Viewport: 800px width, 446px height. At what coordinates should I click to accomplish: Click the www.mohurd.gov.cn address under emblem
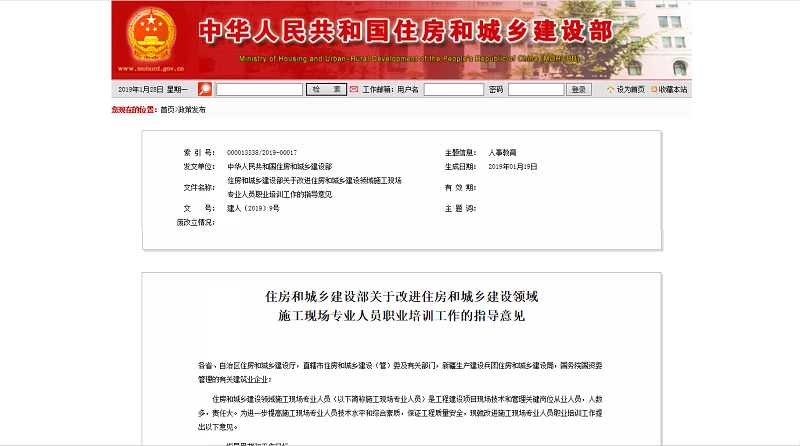[151, 68]
